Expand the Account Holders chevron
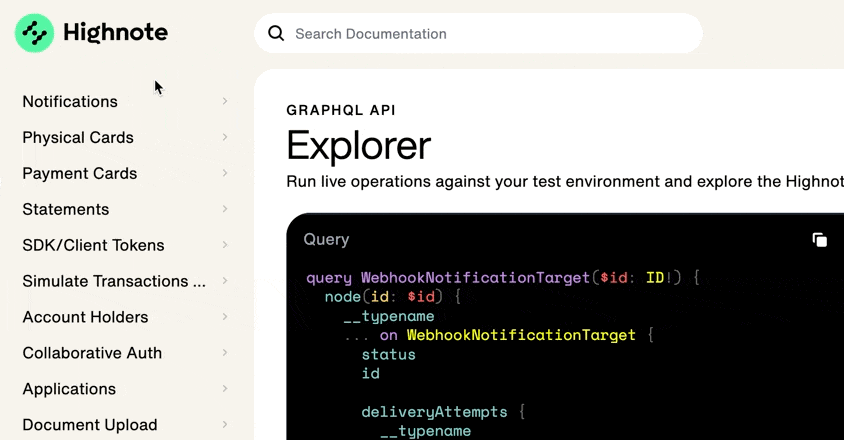The width and height of the screenshot is (844, 440). pyautogui.click(x=225, y=317)
